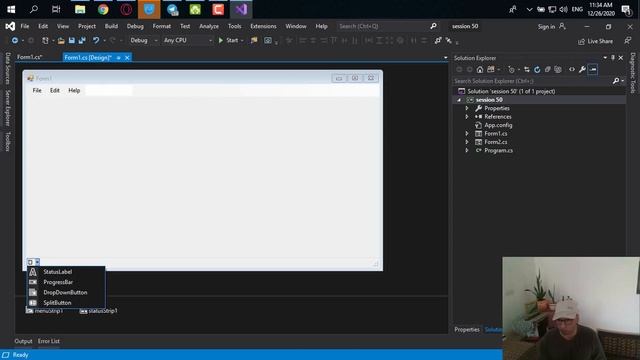Open the Analyze menu

point(209,26)
